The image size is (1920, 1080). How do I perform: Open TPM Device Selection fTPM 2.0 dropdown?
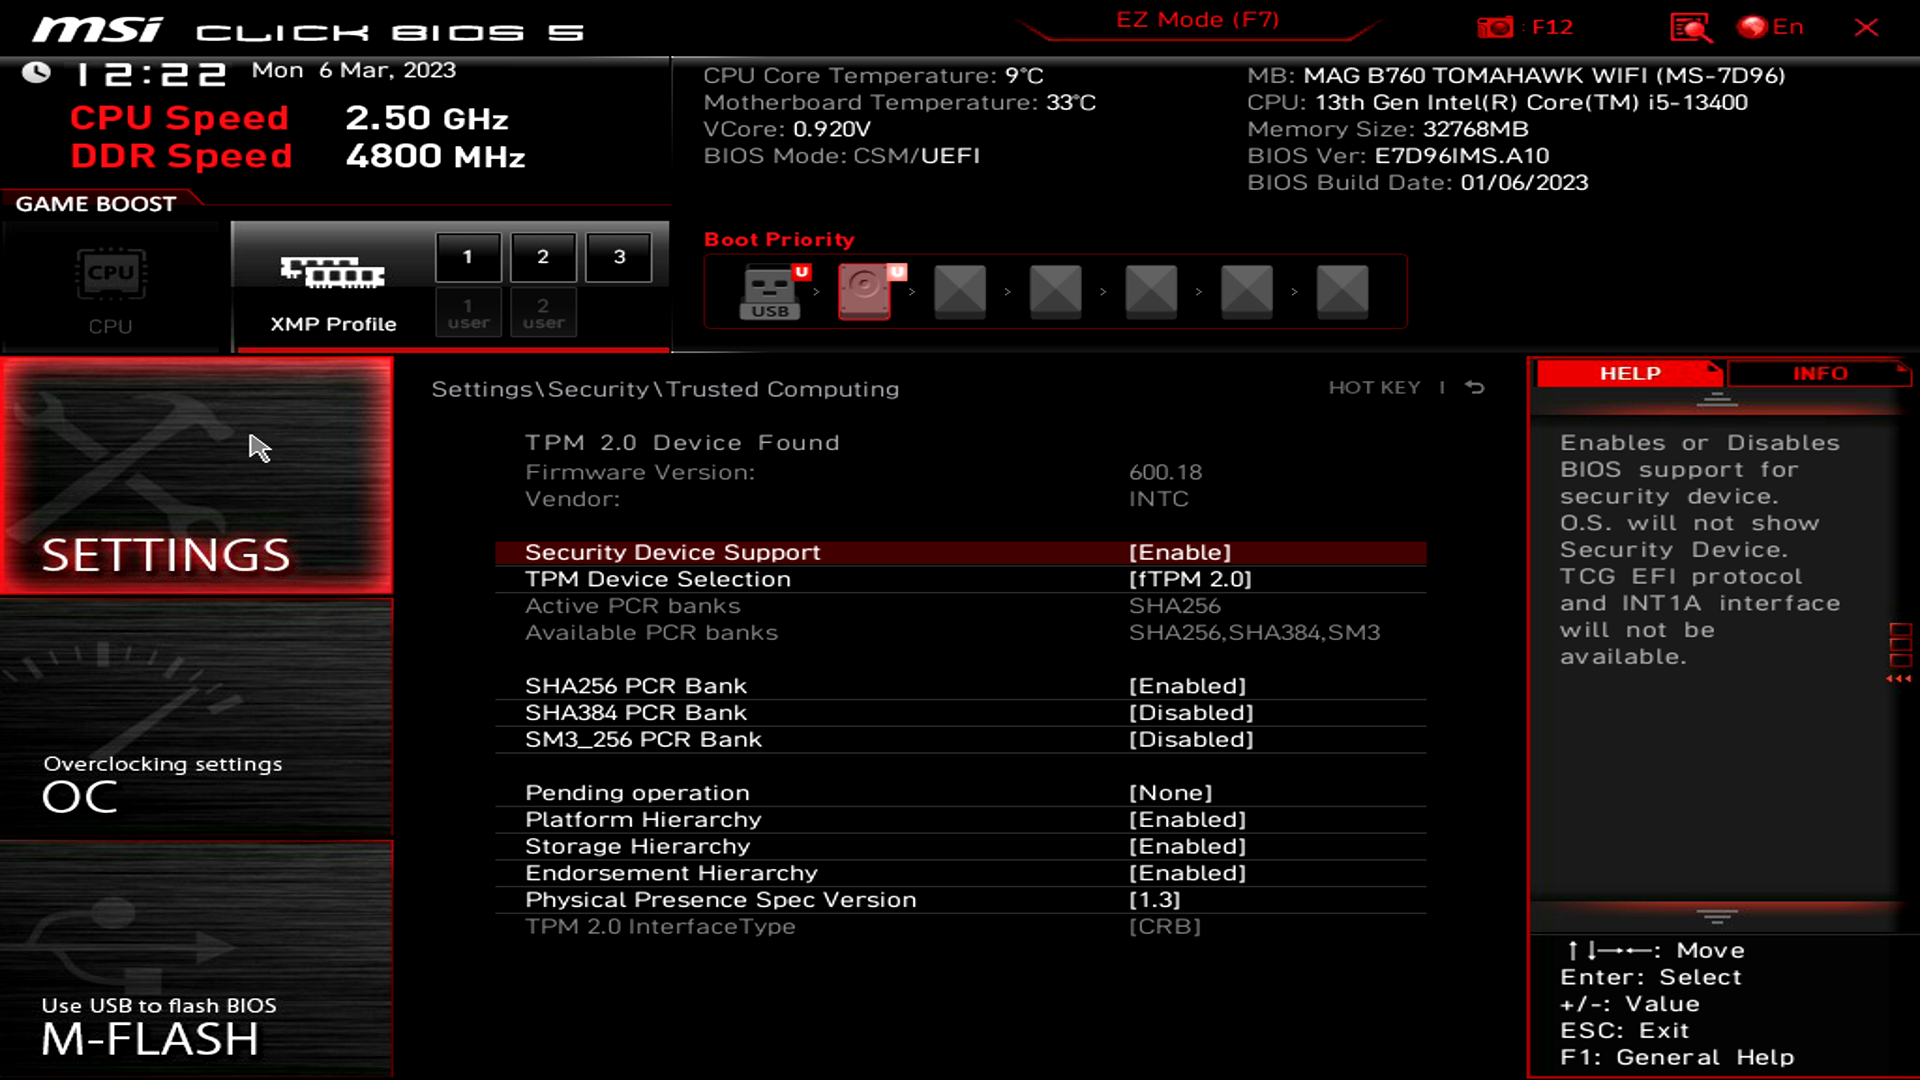point(1190,579)
